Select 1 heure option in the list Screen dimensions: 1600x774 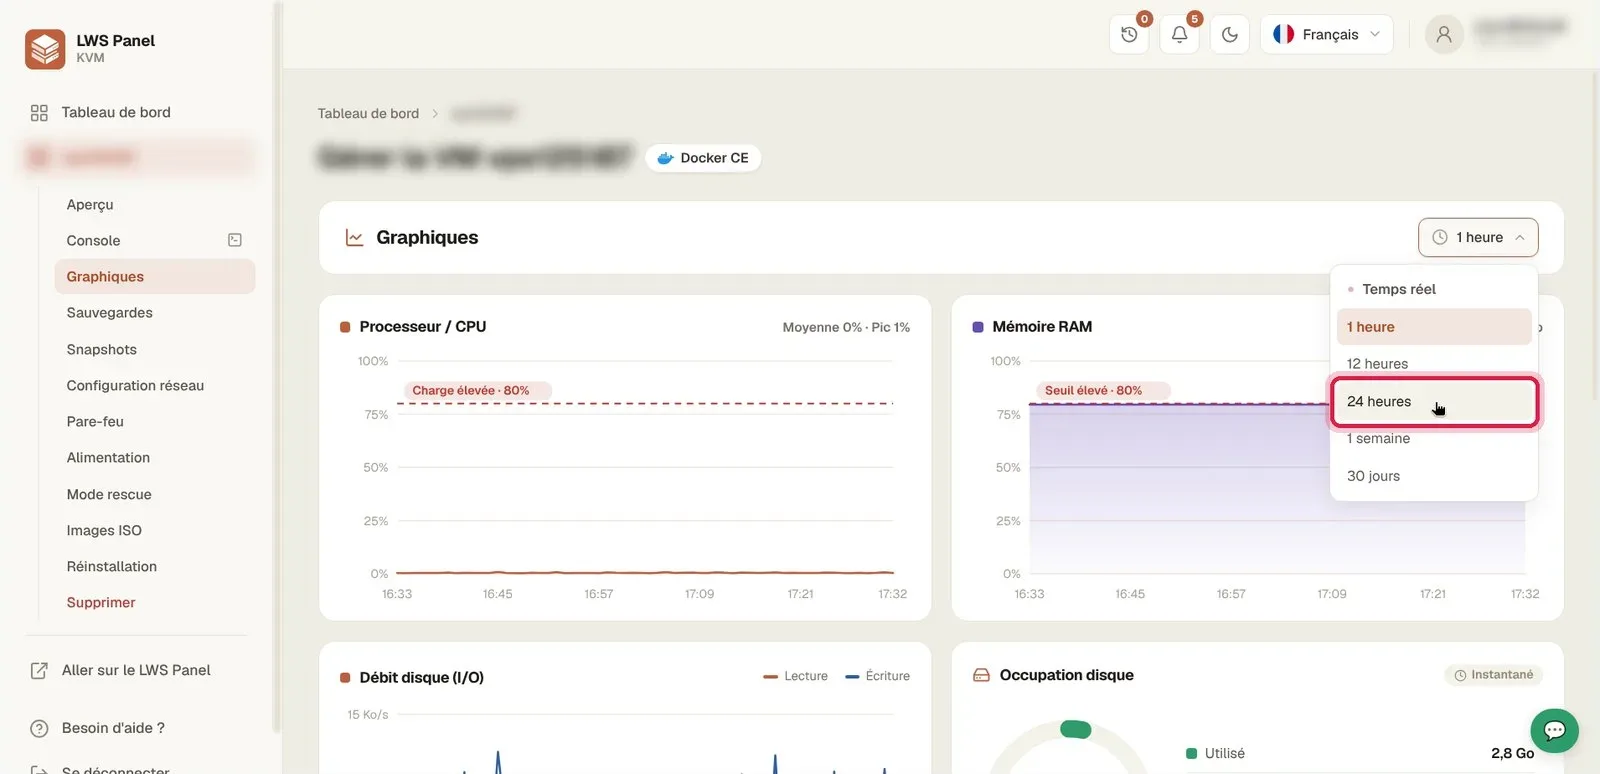tap(1434, 327)
